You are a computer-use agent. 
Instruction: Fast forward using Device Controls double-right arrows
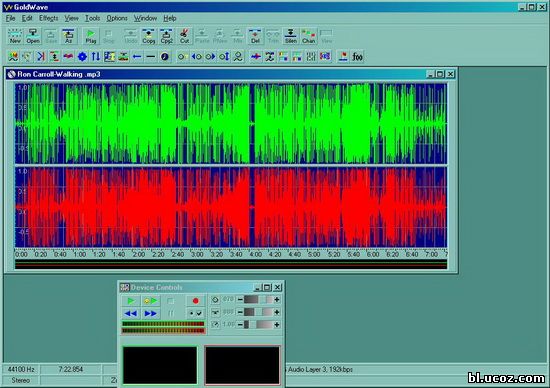[150, 313]
